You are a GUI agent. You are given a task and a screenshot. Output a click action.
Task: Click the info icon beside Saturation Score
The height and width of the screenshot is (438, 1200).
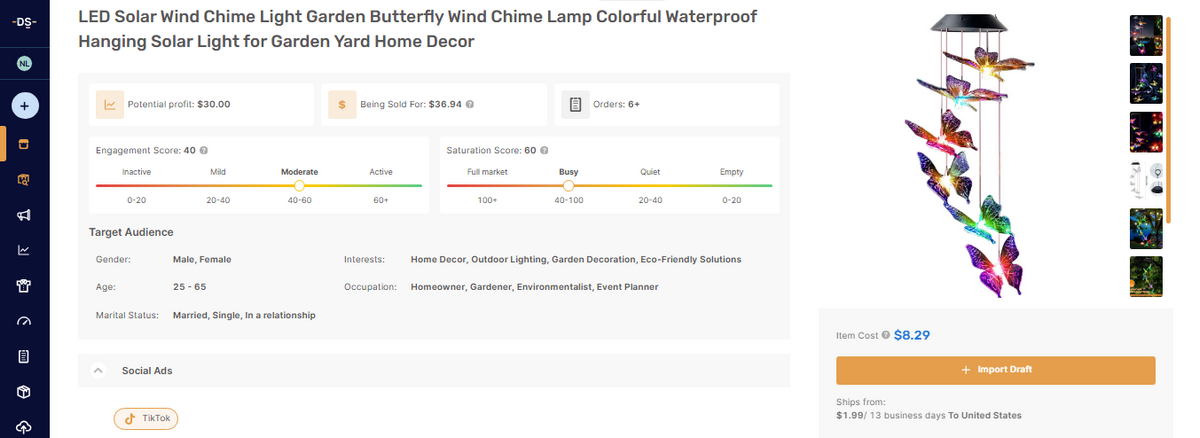tap(545, 150)
